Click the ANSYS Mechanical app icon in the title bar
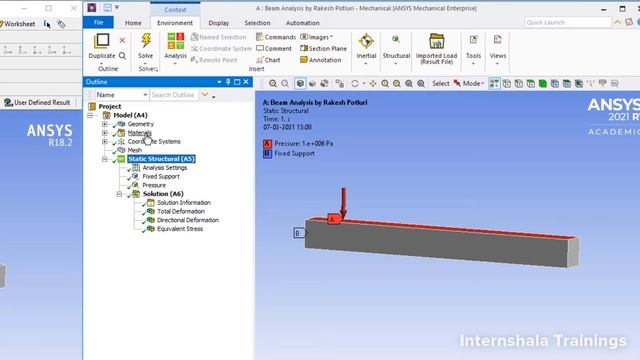Image resolution: width=640 pixels, height=360 pixels. 92,8
